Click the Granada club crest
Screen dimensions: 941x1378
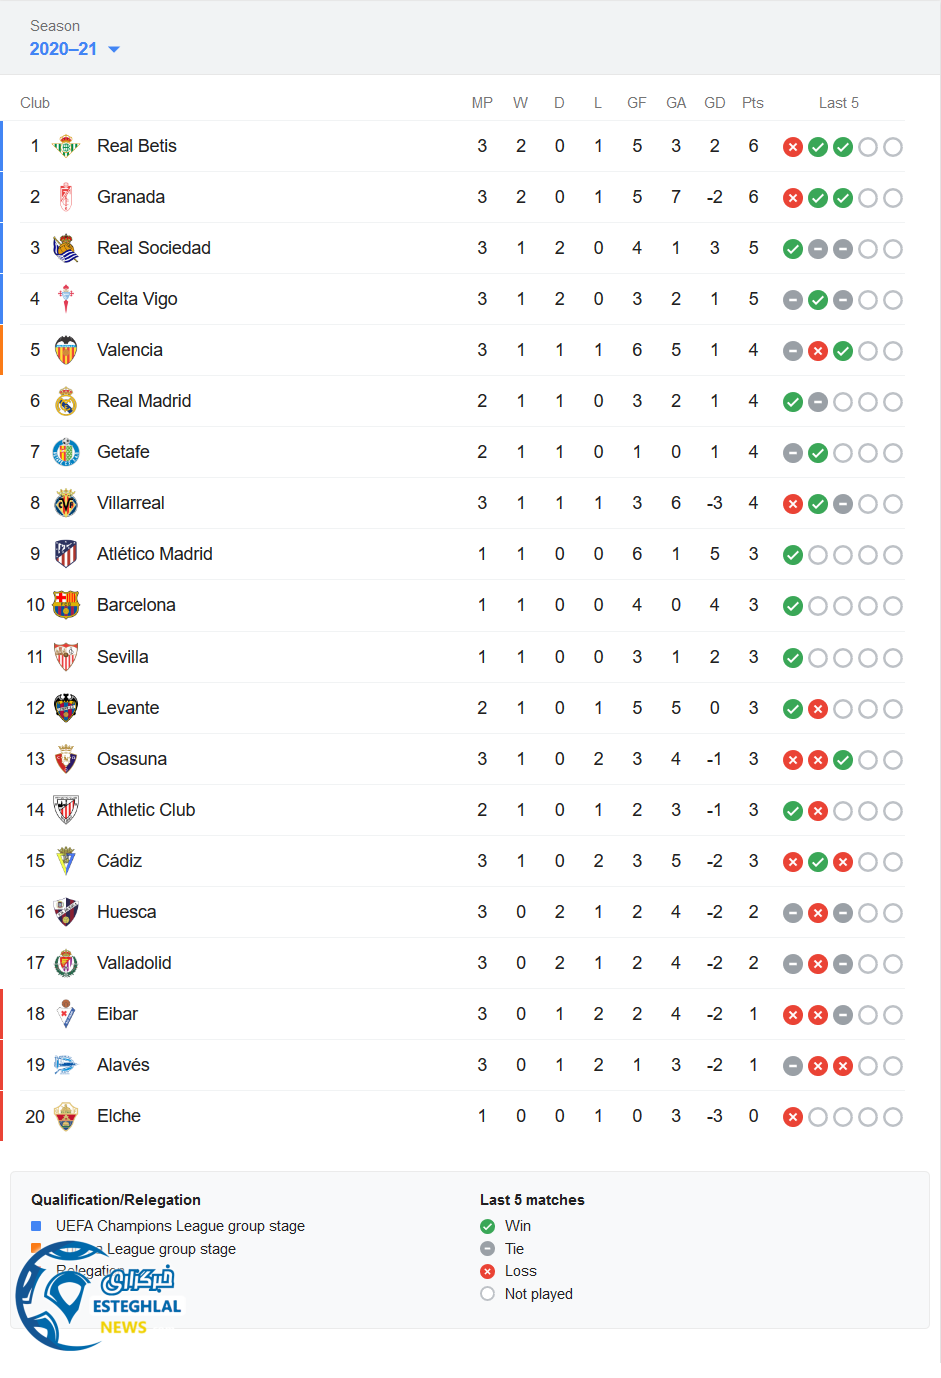[66, 198]
